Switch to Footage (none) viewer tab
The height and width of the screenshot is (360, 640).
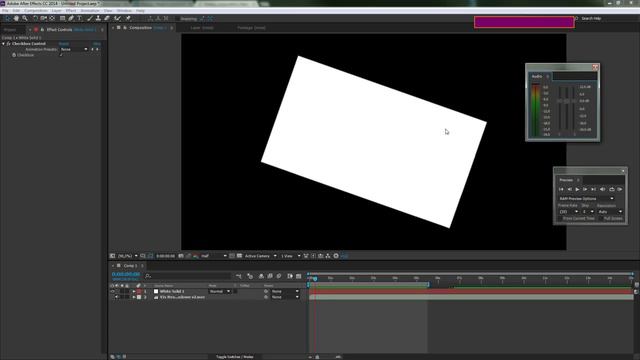[x=251, y=28]
